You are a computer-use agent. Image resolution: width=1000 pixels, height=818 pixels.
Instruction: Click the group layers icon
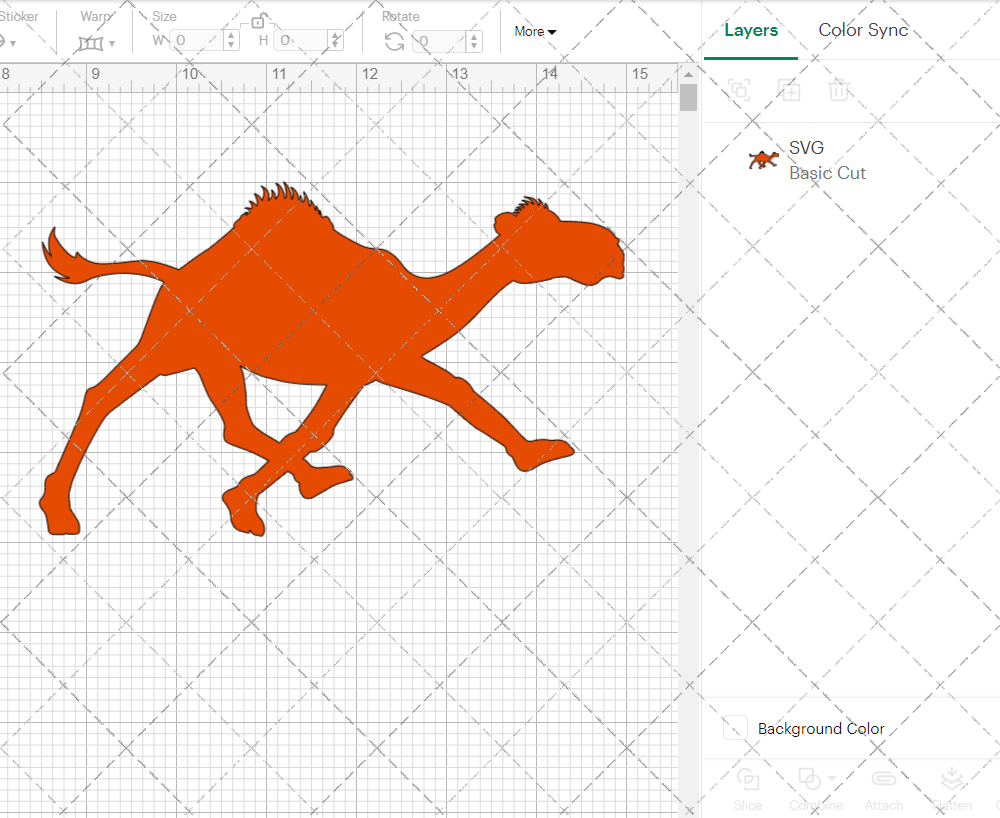point(739,90)
